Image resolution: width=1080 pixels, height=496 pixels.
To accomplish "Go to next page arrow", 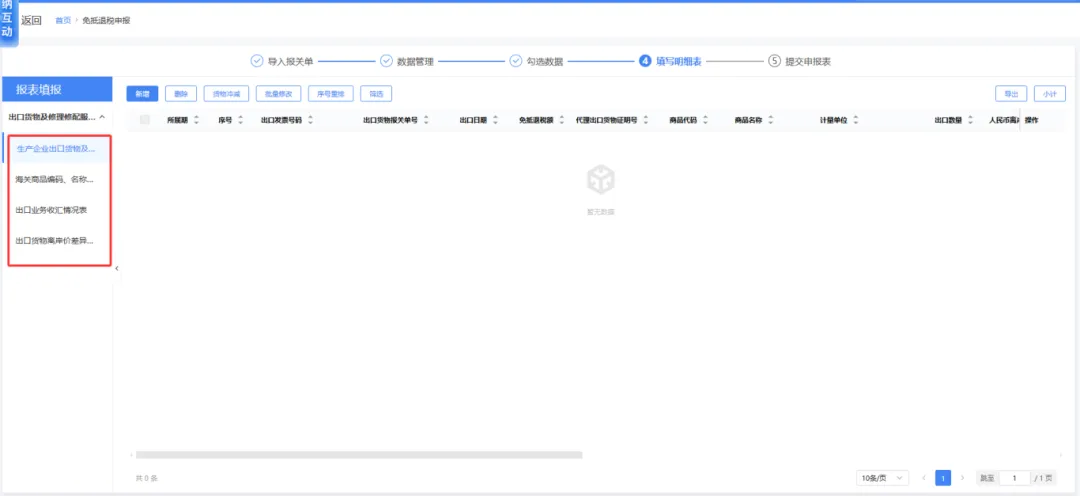I will pos(962,477).
